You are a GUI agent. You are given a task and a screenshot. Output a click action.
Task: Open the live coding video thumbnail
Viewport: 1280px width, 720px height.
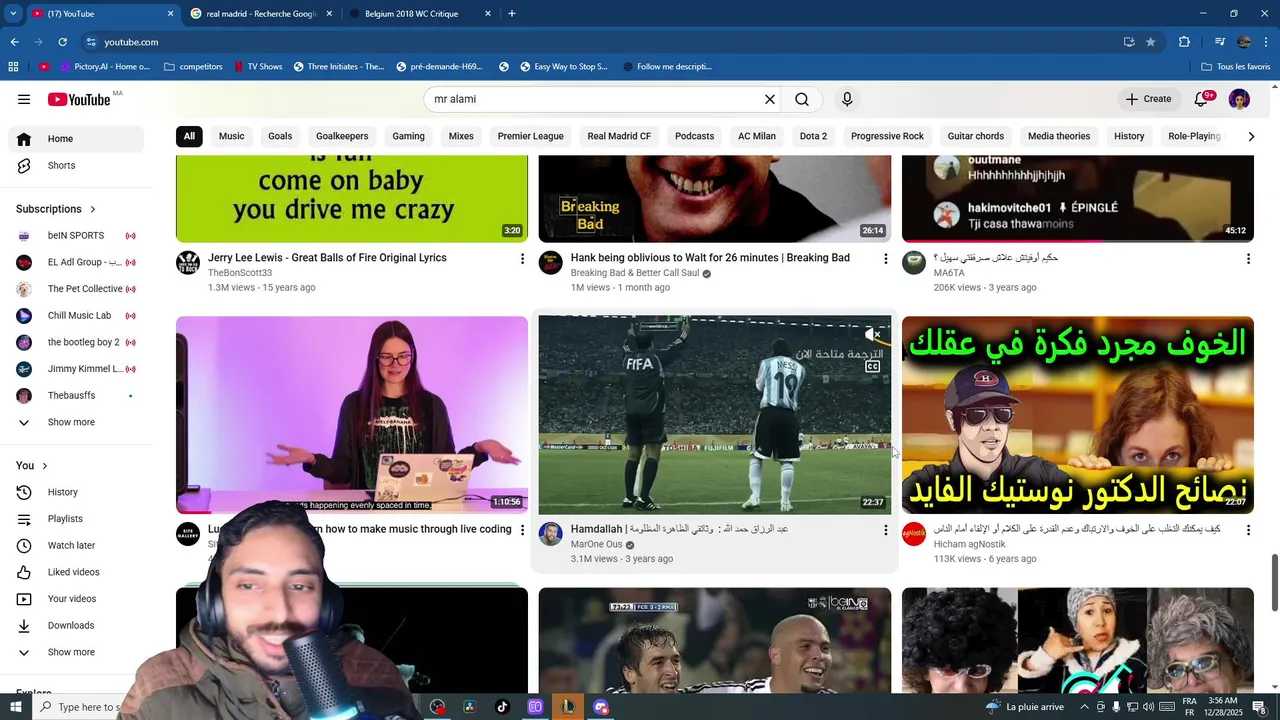352,415
